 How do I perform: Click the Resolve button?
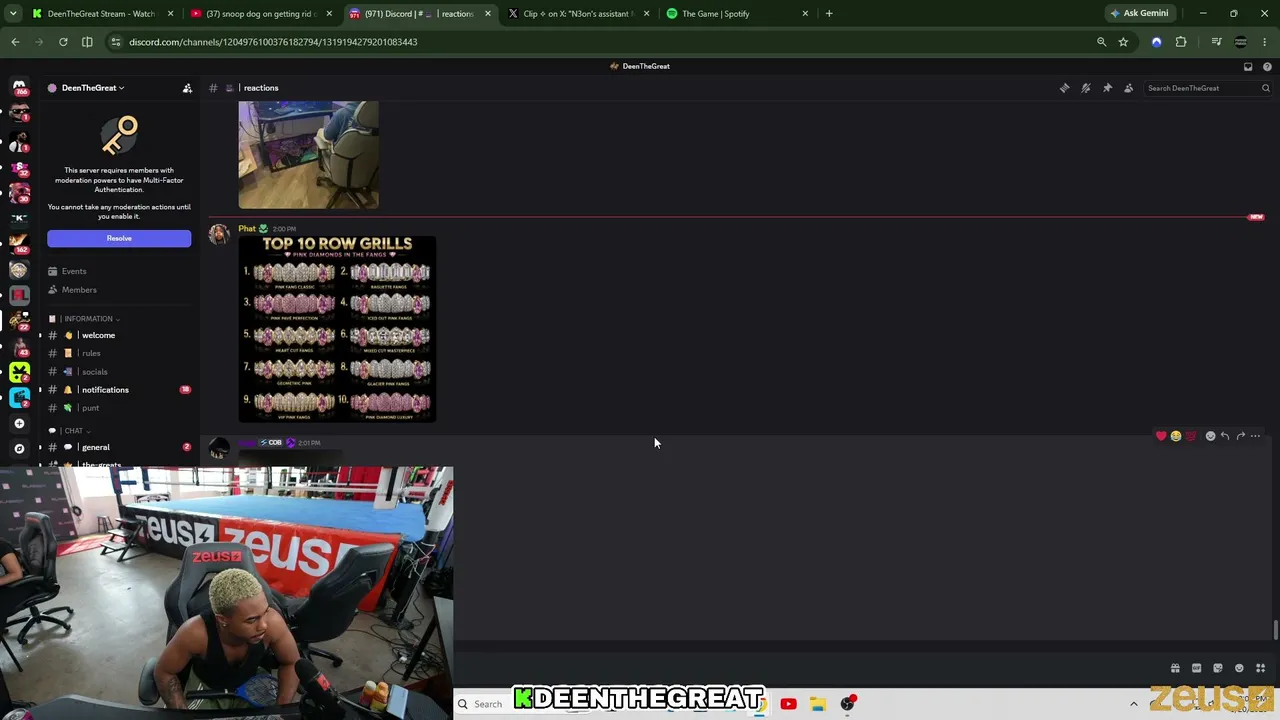[x=119, y=238]
